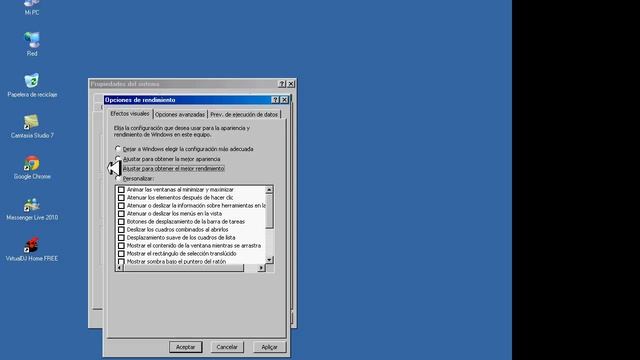The width and height of the screenshot is (640, 360).
Task: Click the Aceptar button
Action: [186, 347]
